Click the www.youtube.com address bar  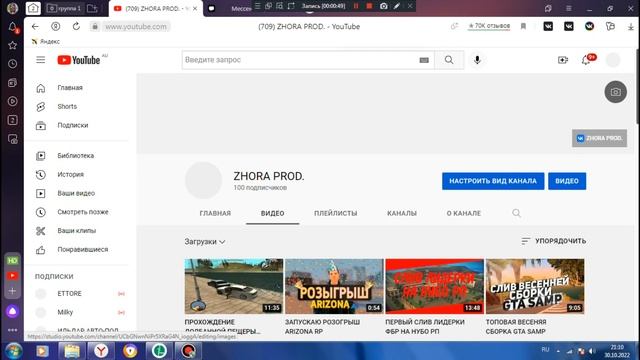click(x=136, y=27)
